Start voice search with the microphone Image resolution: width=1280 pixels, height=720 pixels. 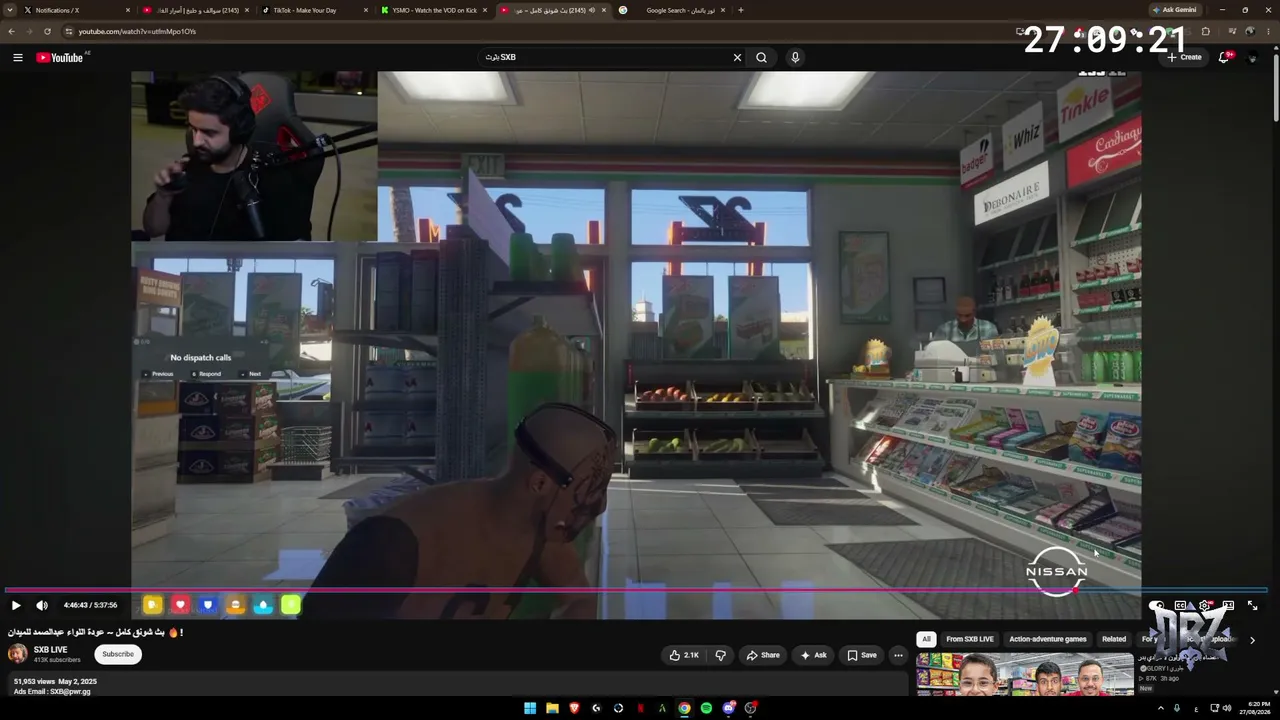pyautogui.click(x=795, y=57)
